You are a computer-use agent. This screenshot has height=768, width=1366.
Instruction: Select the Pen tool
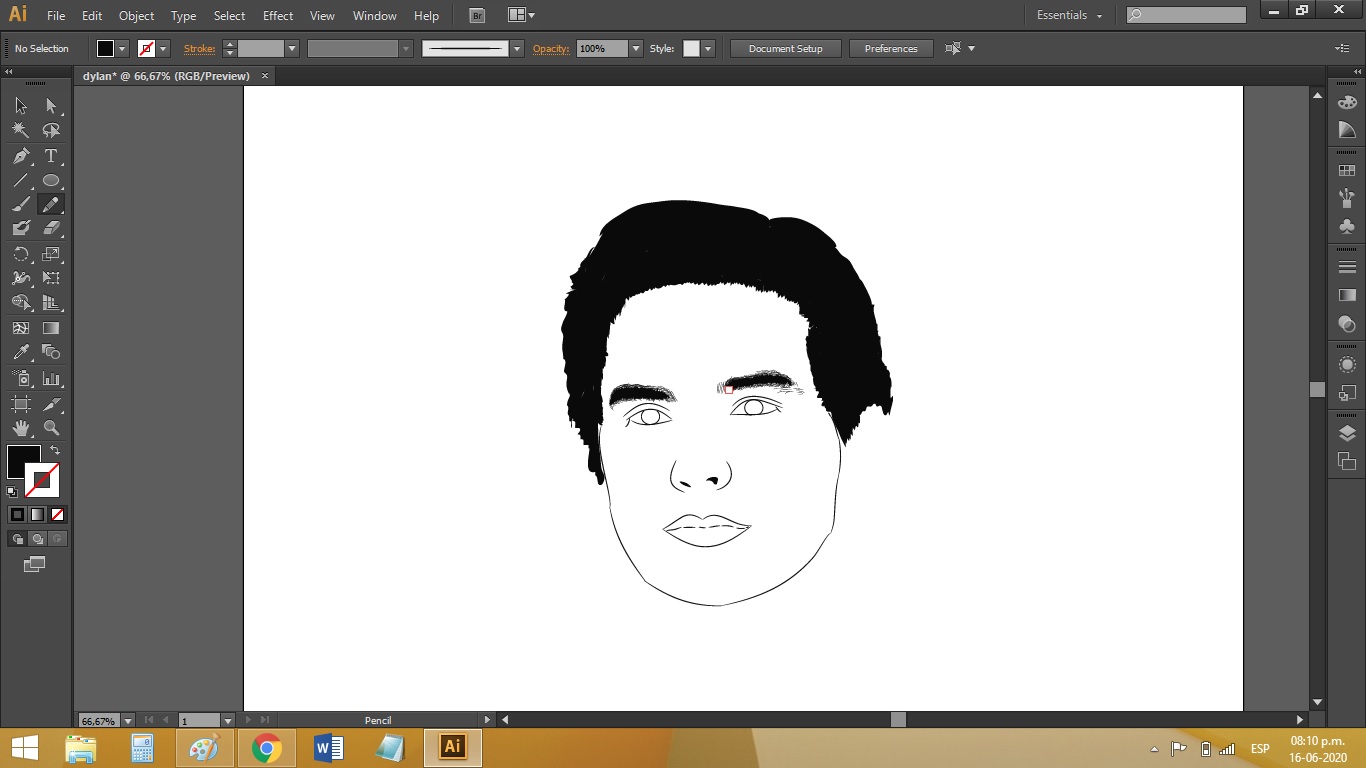tap(21, 156)
